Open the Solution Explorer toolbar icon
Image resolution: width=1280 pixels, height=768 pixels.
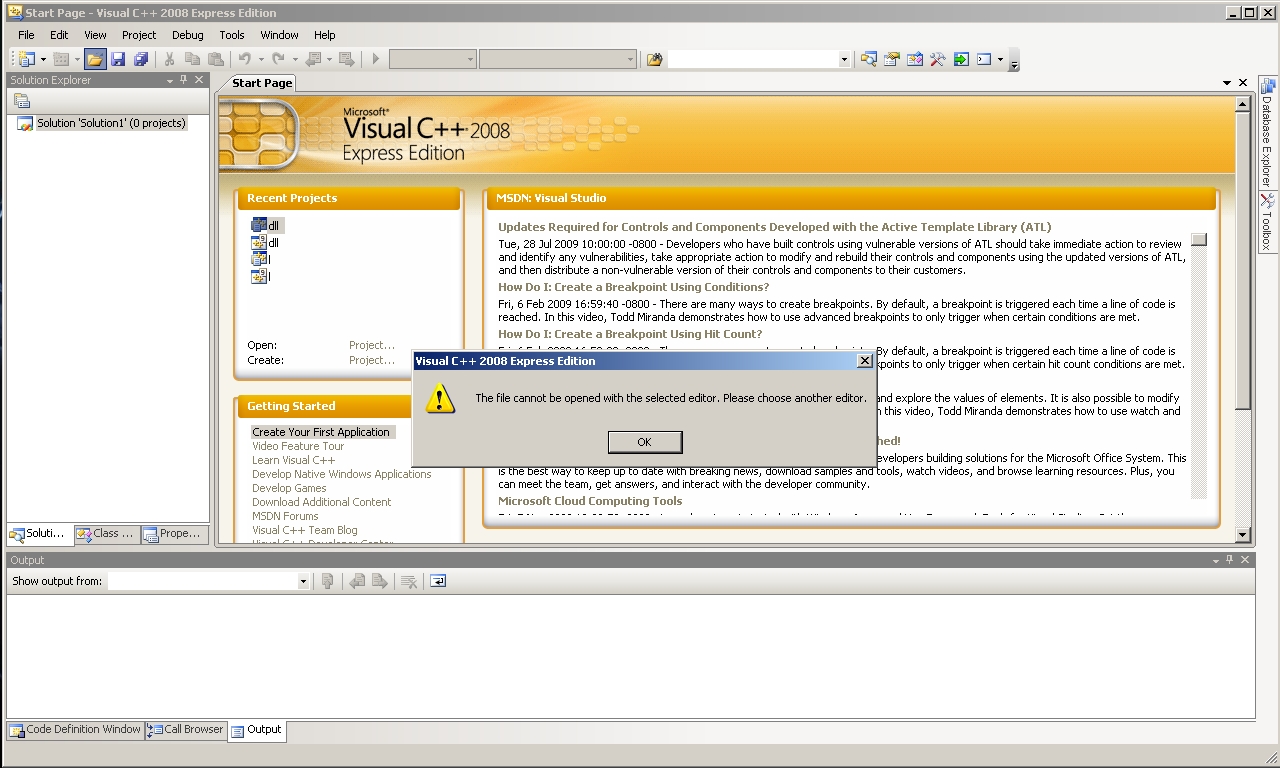point(868,59)
